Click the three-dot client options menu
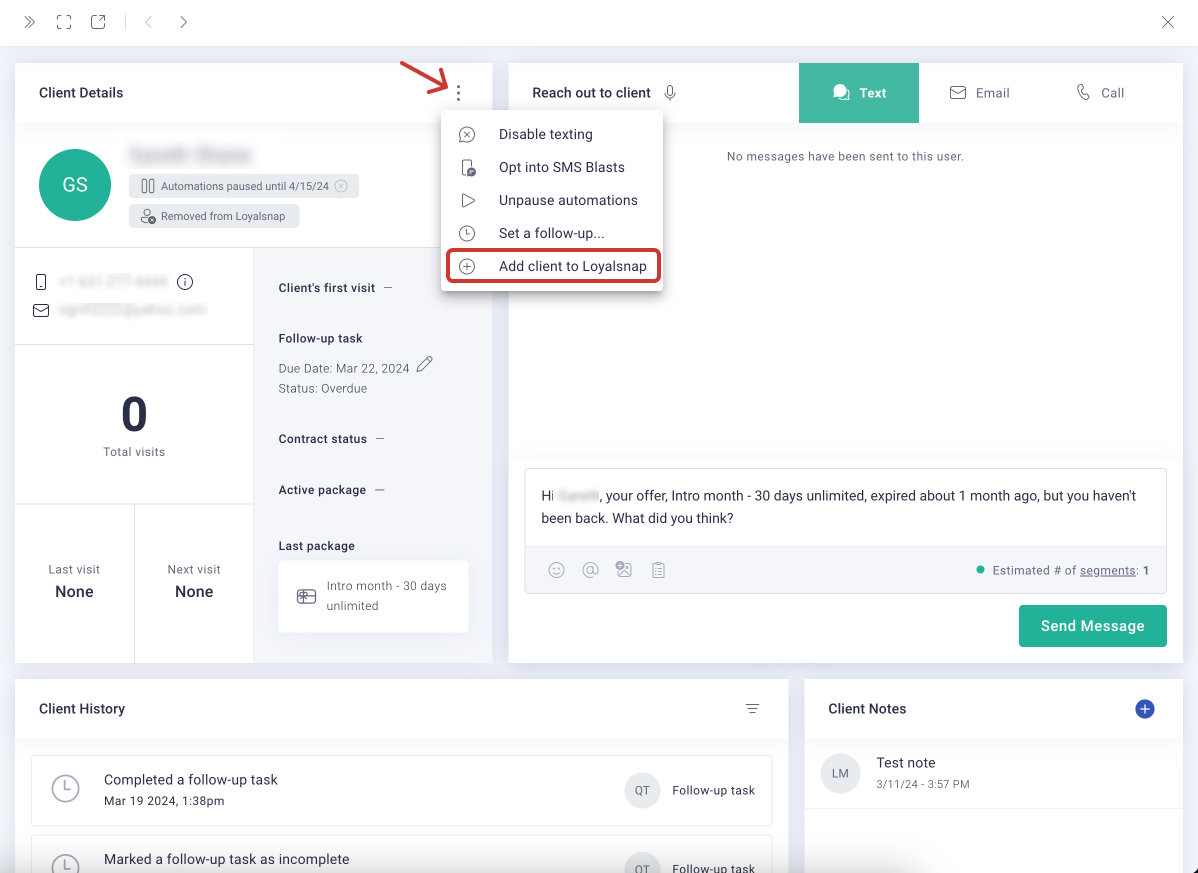 [x=458, y=93]
